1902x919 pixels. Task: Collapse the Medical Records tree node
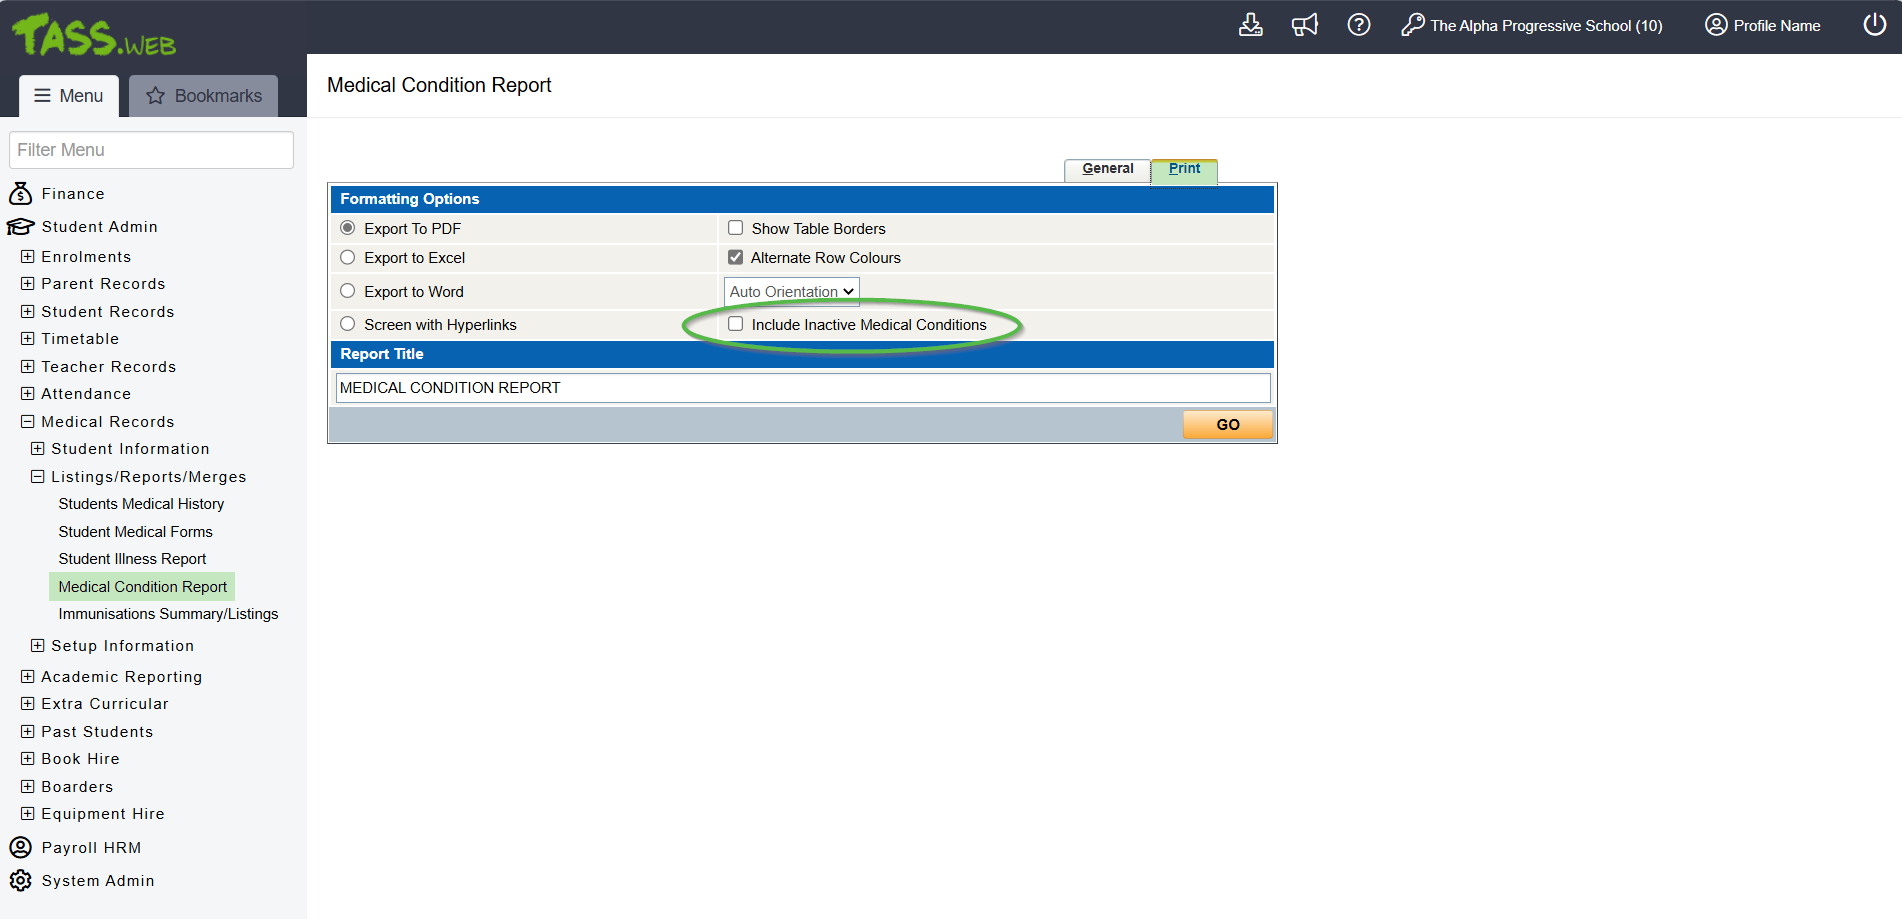click(x=28, y=422)
